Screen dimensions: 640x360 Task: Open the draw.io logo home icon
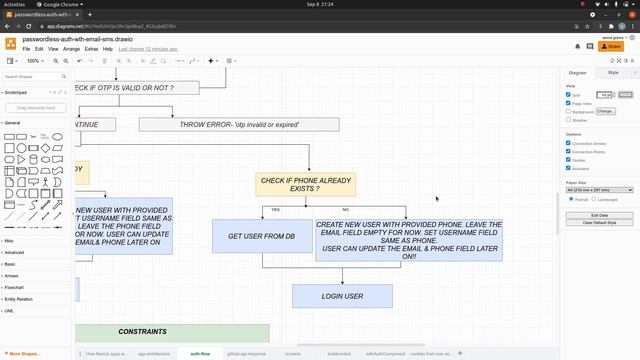pos(11,43)
